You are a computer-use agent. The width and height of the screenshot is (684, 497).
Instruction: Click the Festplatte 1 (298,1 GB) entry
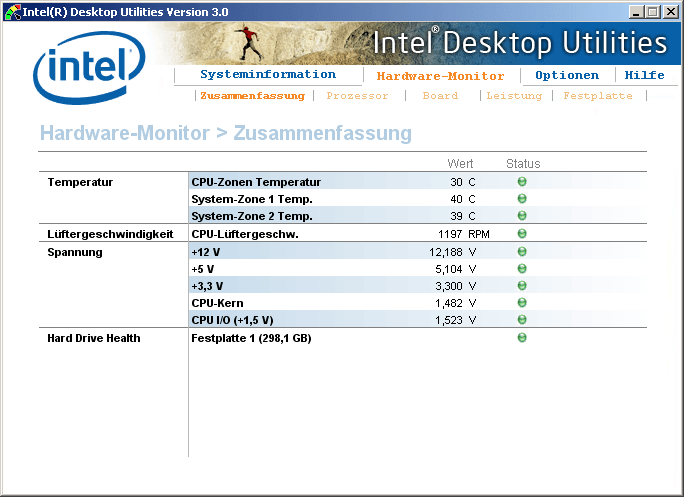[x=251, y=338]
